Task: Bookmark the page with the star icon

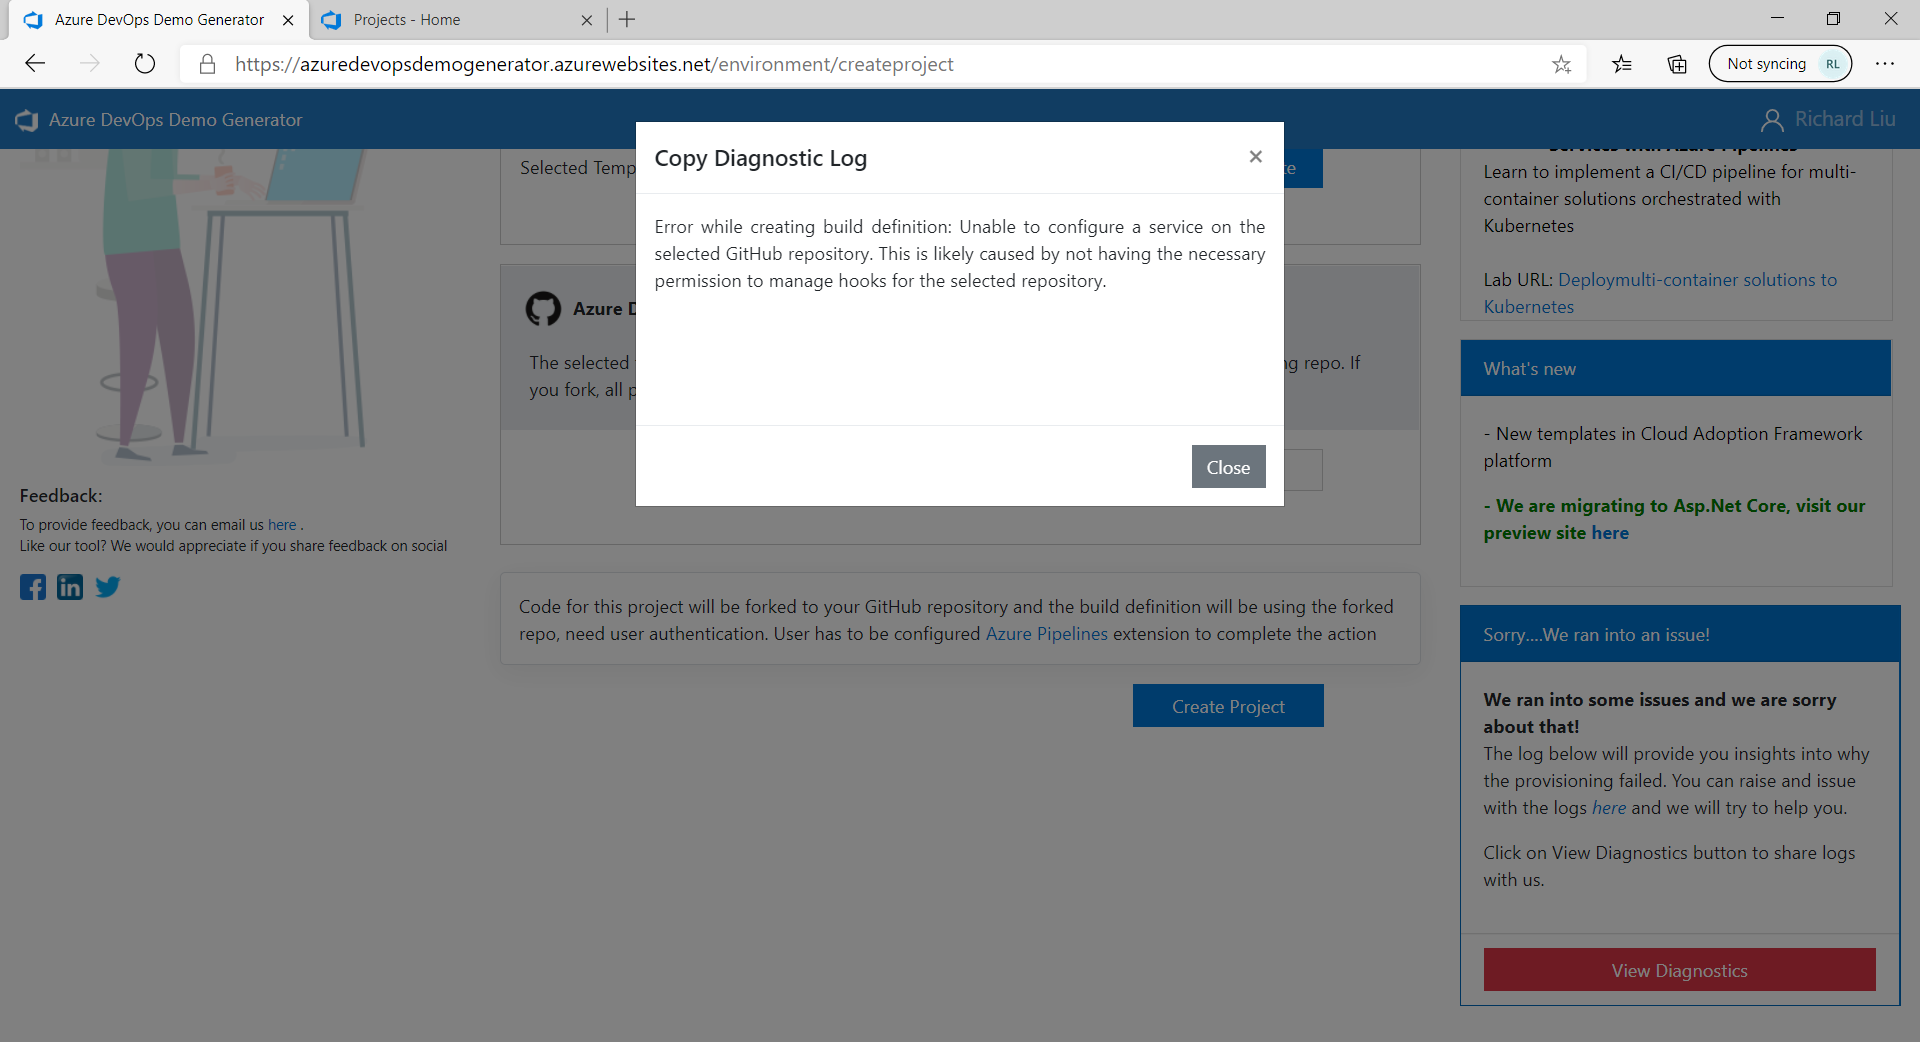Action: coord(1561,63)
